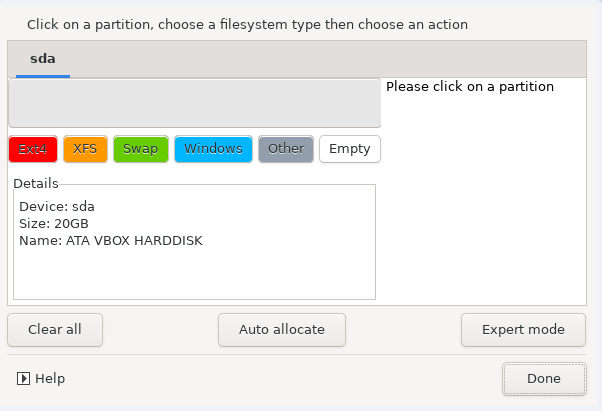Click the instruction text above the sda tab

[x=247, y=25]
